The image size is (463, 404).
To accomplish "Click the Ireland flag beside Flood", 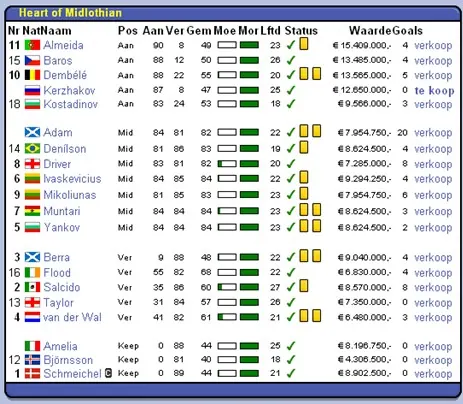I will [x=32, y=273].
